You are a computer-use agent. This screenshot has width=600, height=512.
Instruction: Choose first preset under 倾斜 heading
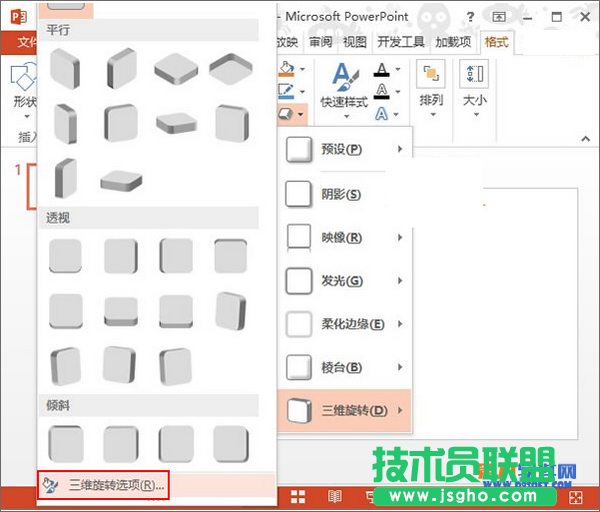(x=66, y=444)
